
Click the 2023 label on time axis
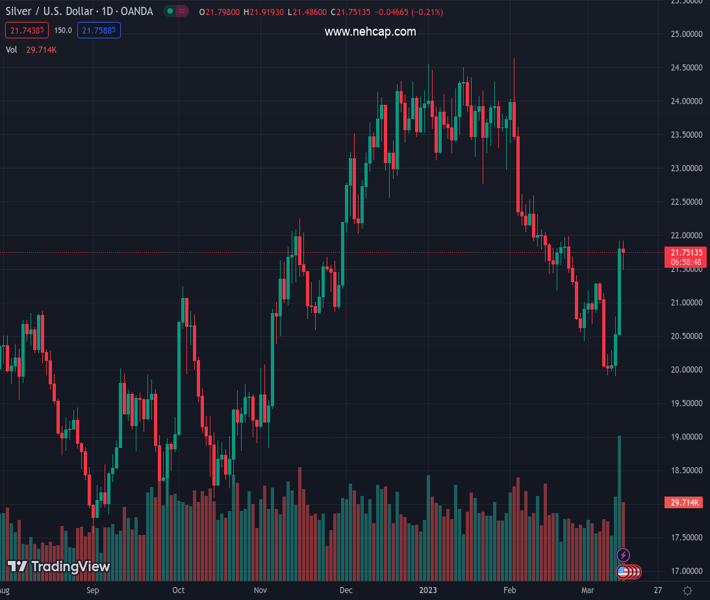[429, 591]
